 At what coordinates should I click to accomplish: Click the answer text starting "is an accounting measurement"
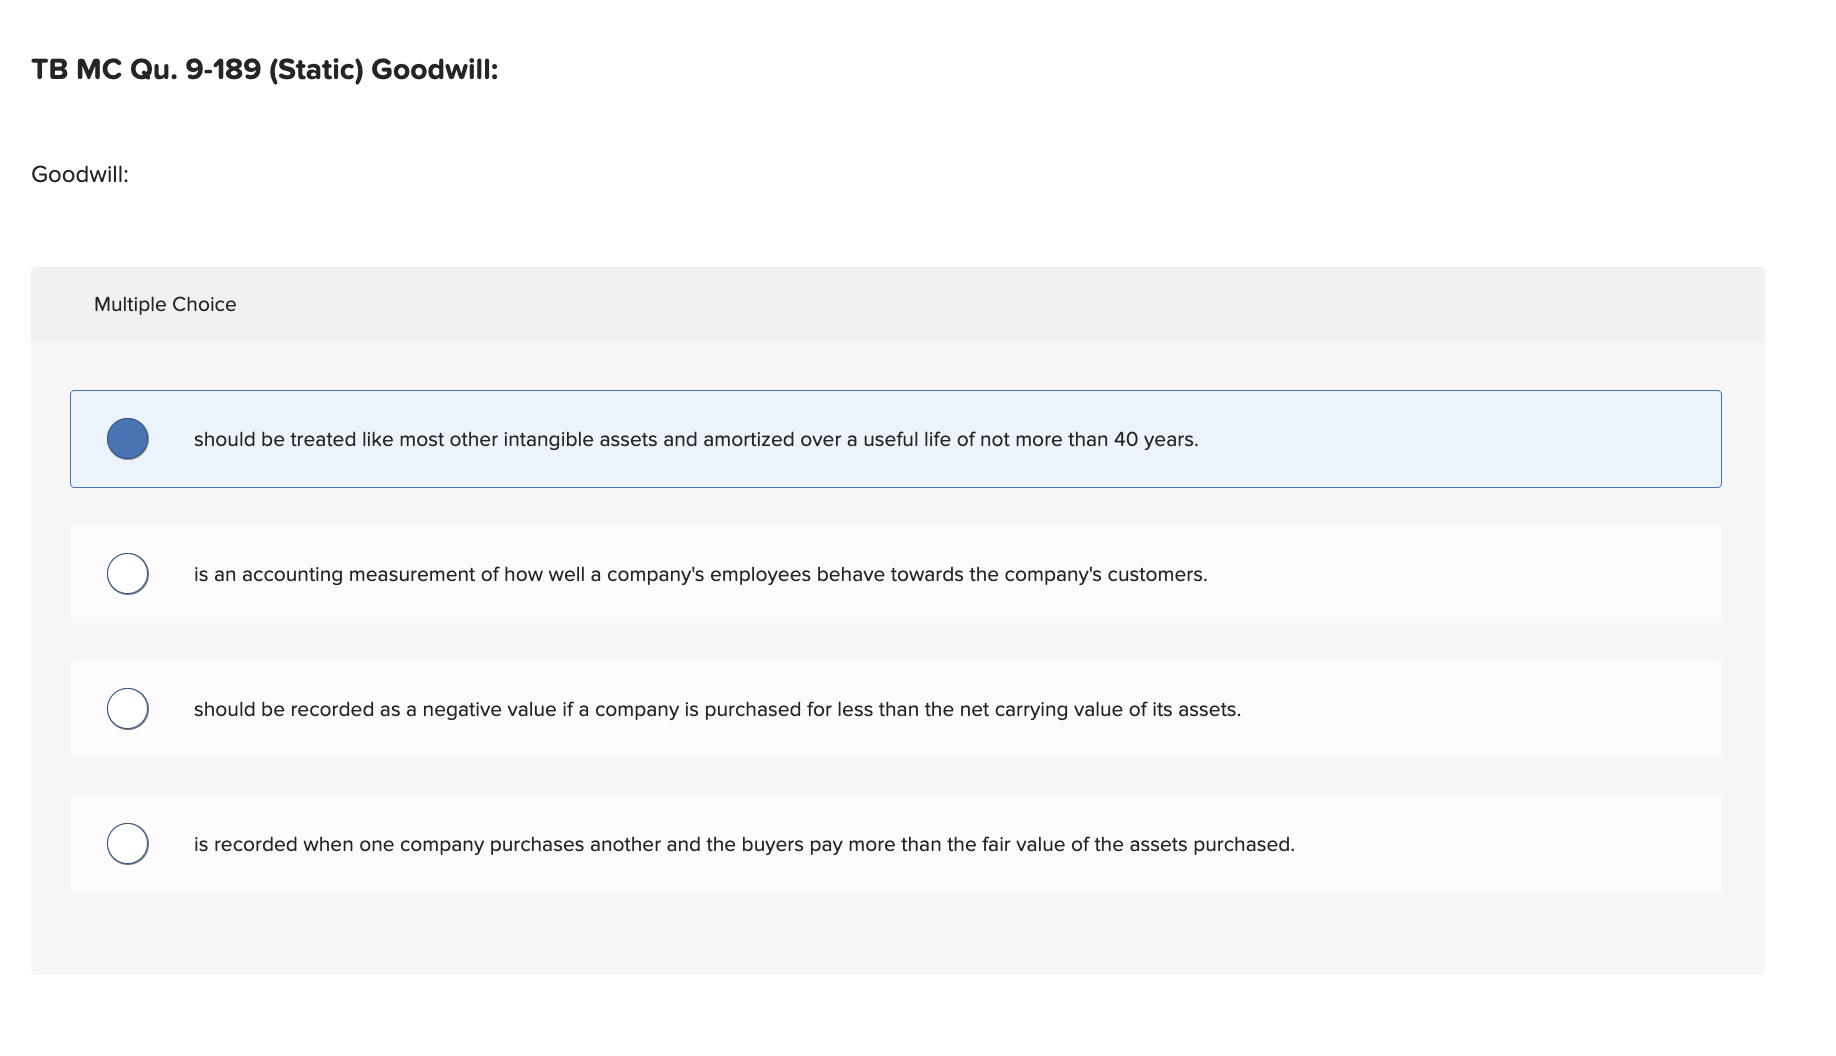click(x=700, y=575)
